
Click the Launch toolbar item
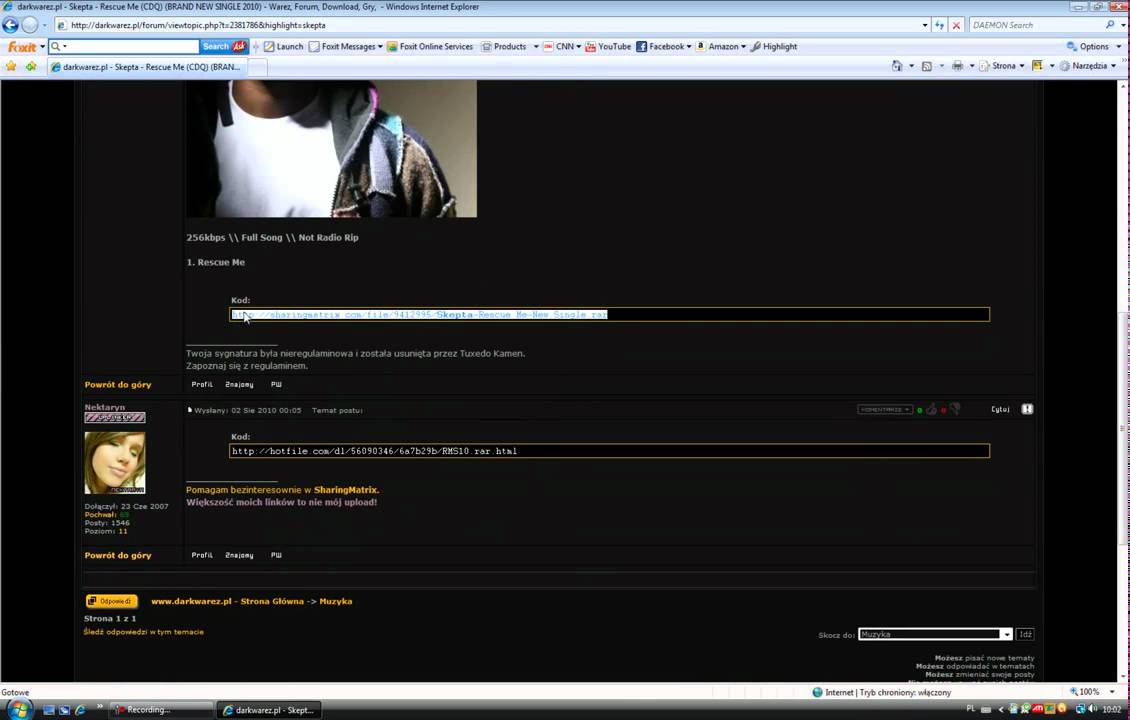[x=283, y=46]
